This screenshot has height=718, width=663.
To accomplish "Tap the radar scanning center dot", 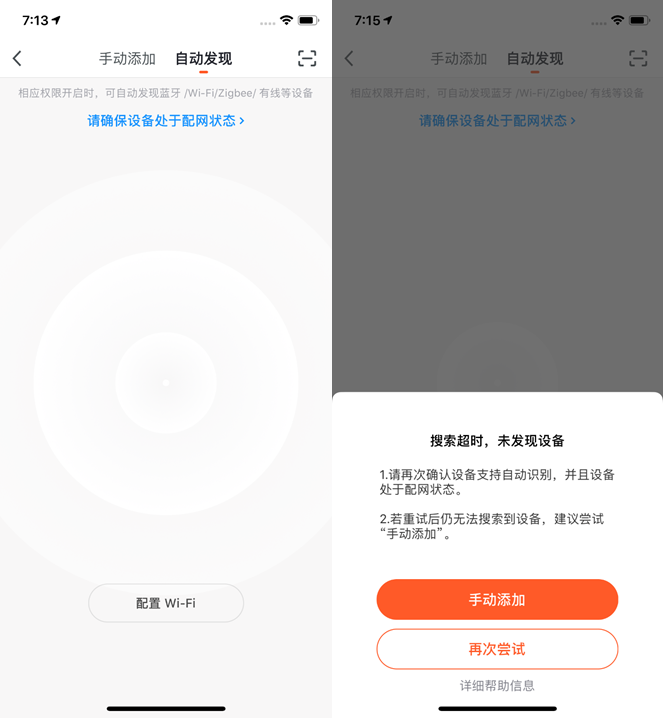I will point(166,383).
